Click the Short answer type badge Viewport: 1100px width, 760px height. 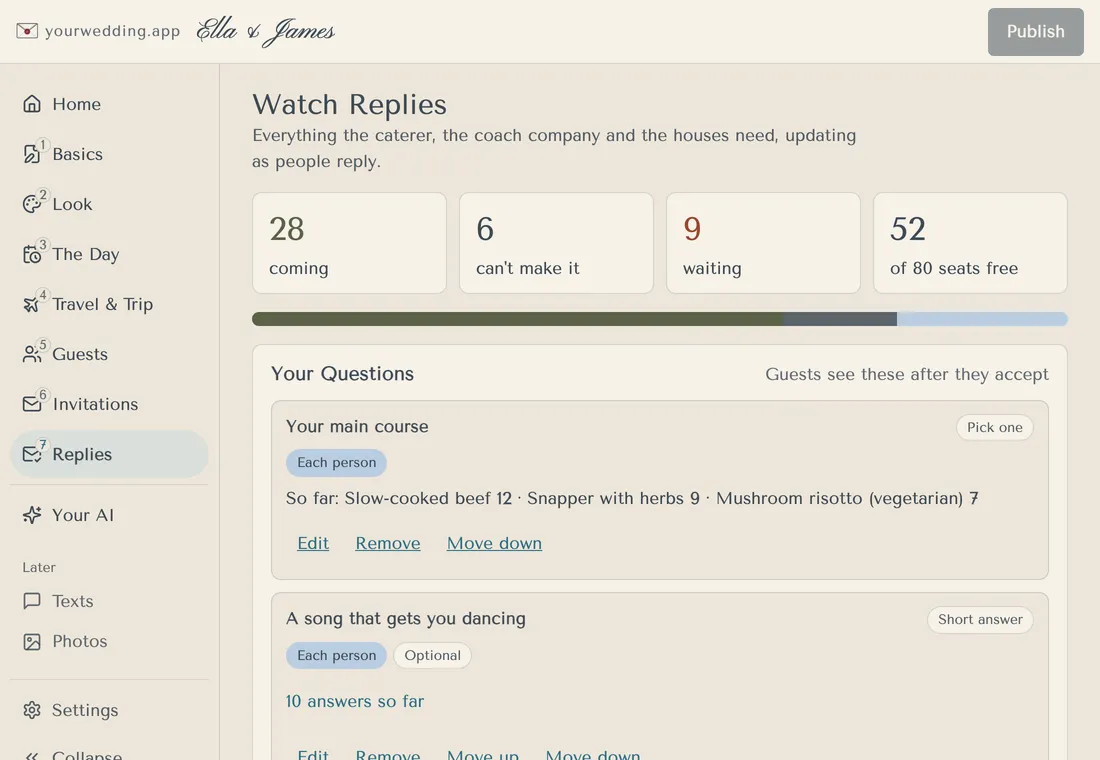(x=980, y=620)
